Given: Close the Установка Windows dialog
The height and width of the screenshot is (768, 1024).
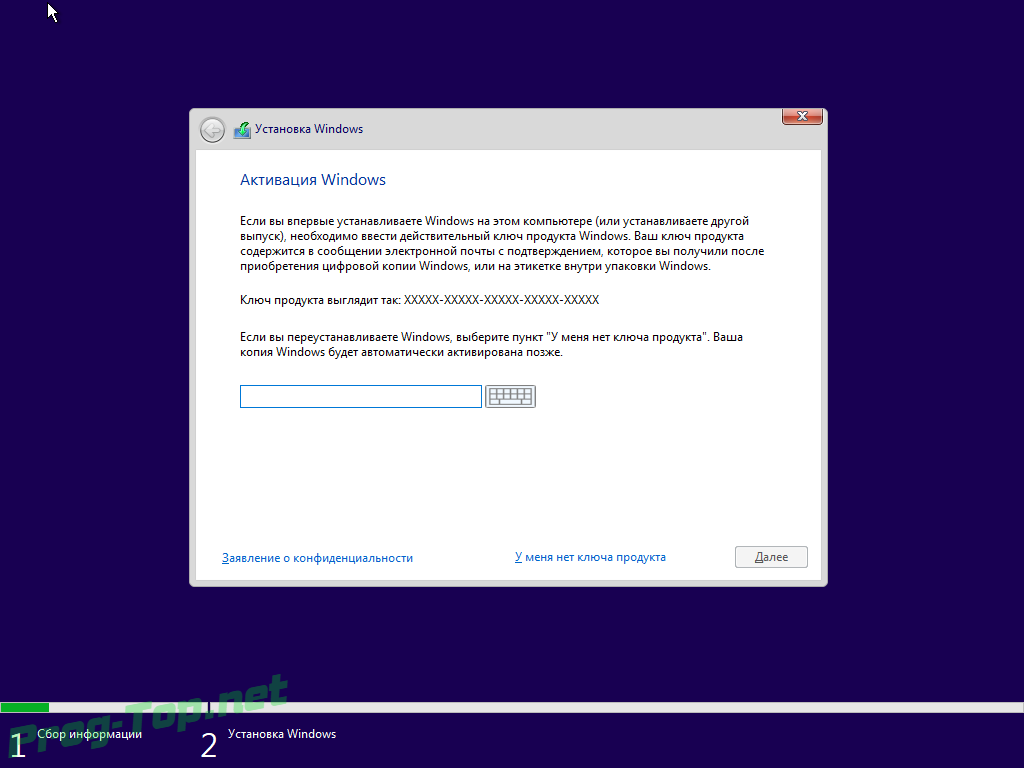Looking at the screenshot, I should coord(802,116).
